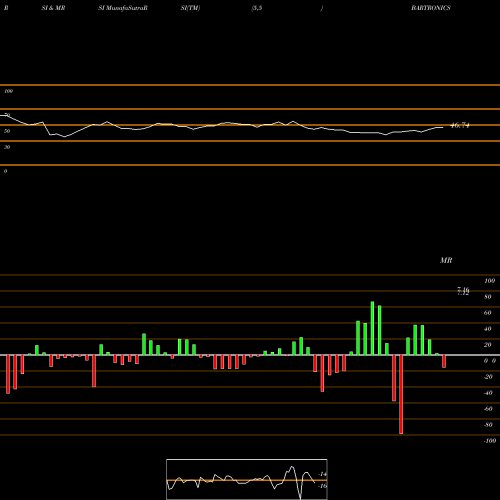Viewport: 500px width, 500px height.
Task: Click the BARTRONICS symbol label
Action: click(x=431, y=8)
